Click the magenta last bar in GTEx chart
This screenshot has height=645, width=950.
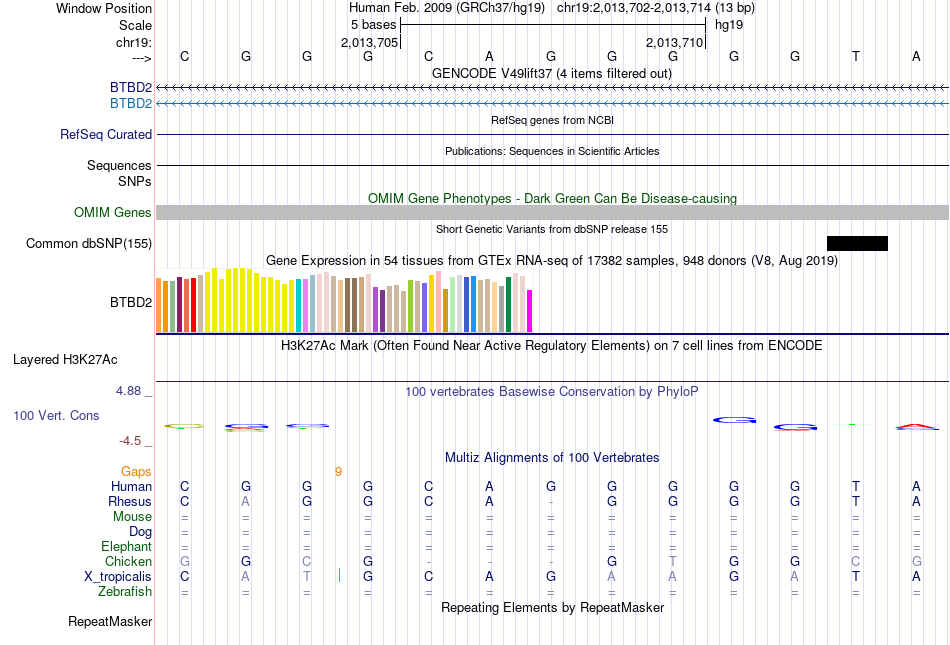(x=530, y=311)
